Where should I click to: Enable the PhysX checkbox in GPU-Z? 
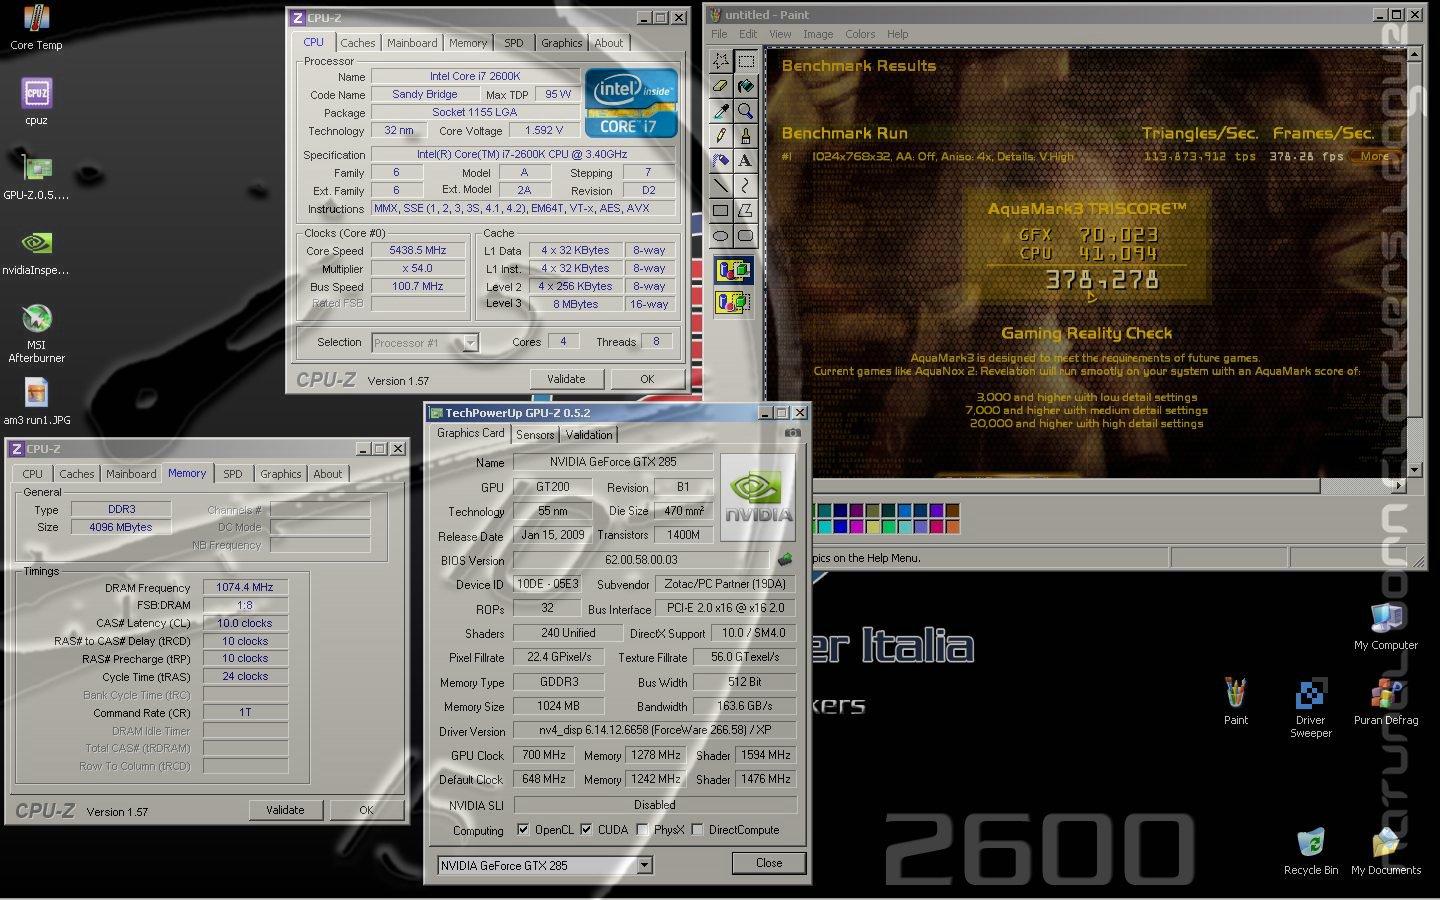pos(642,830)
